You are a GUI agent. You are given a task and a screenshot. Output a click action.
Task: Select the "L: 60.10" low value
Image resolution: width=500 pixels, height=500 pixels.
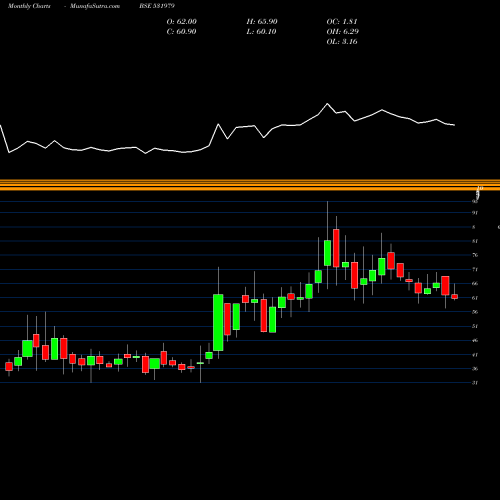pos(261,32)
